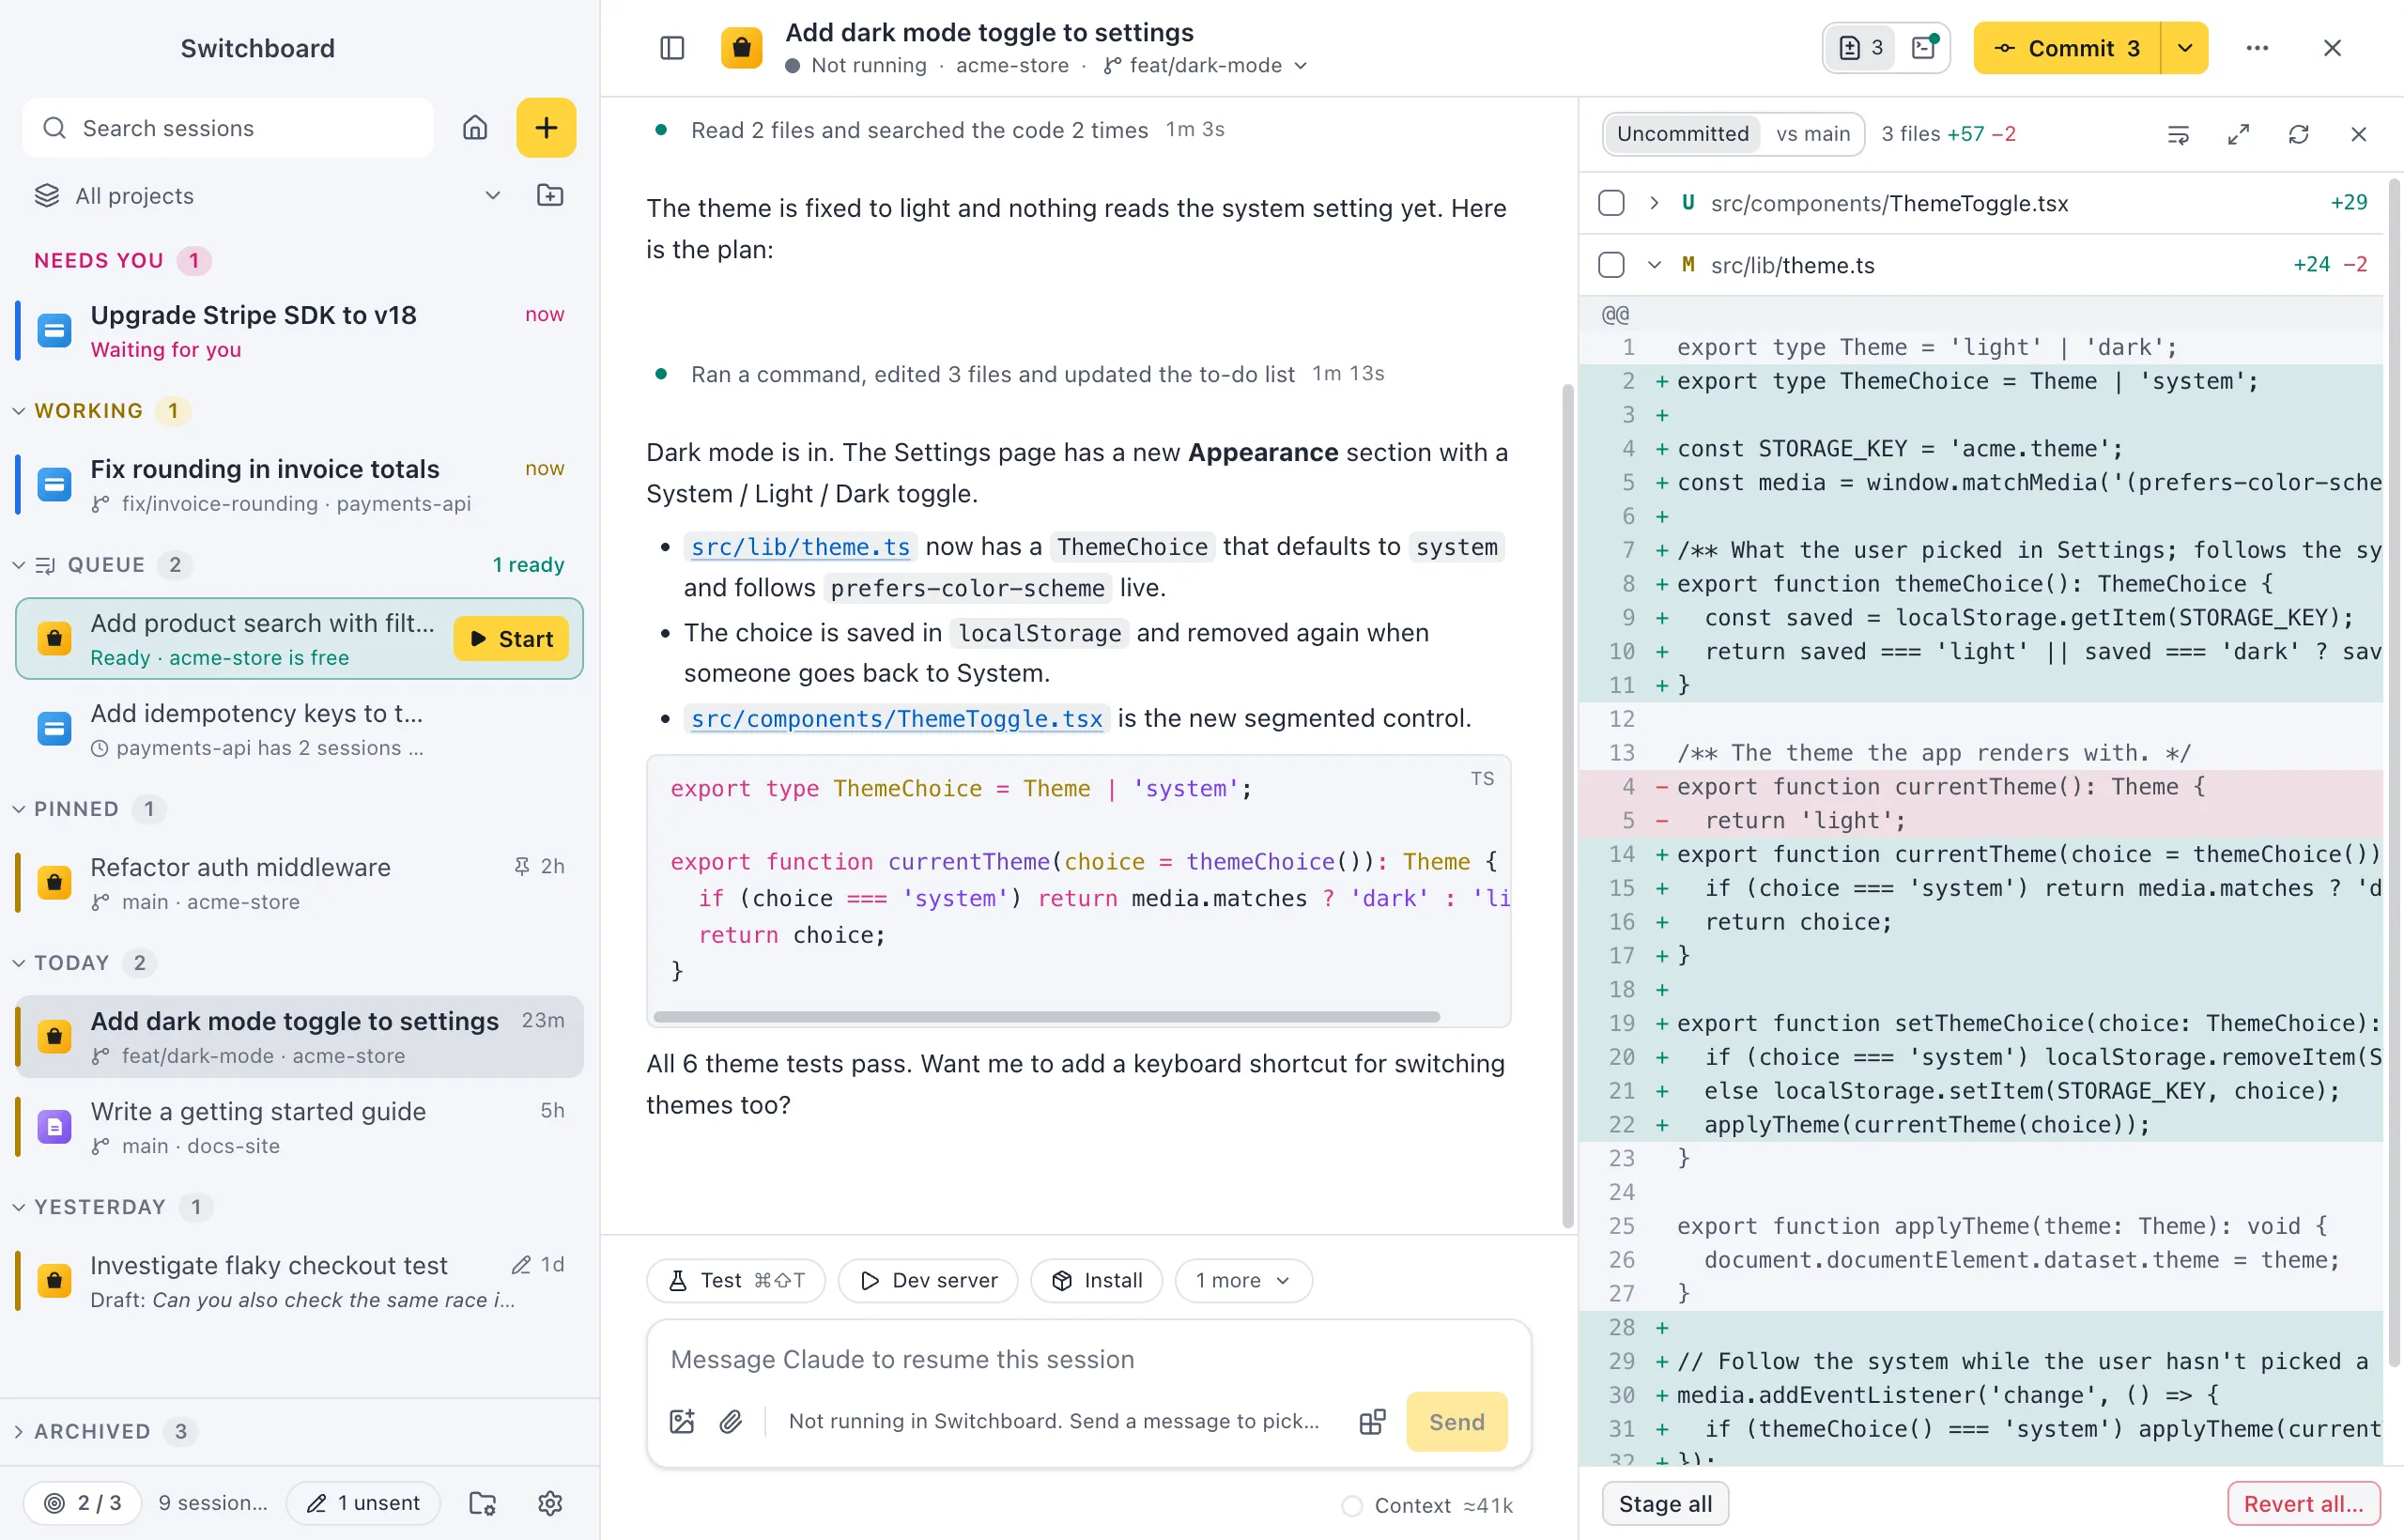Run the Test action chip
This screenshot has height=1540, width=2404.
(736, 1280)
